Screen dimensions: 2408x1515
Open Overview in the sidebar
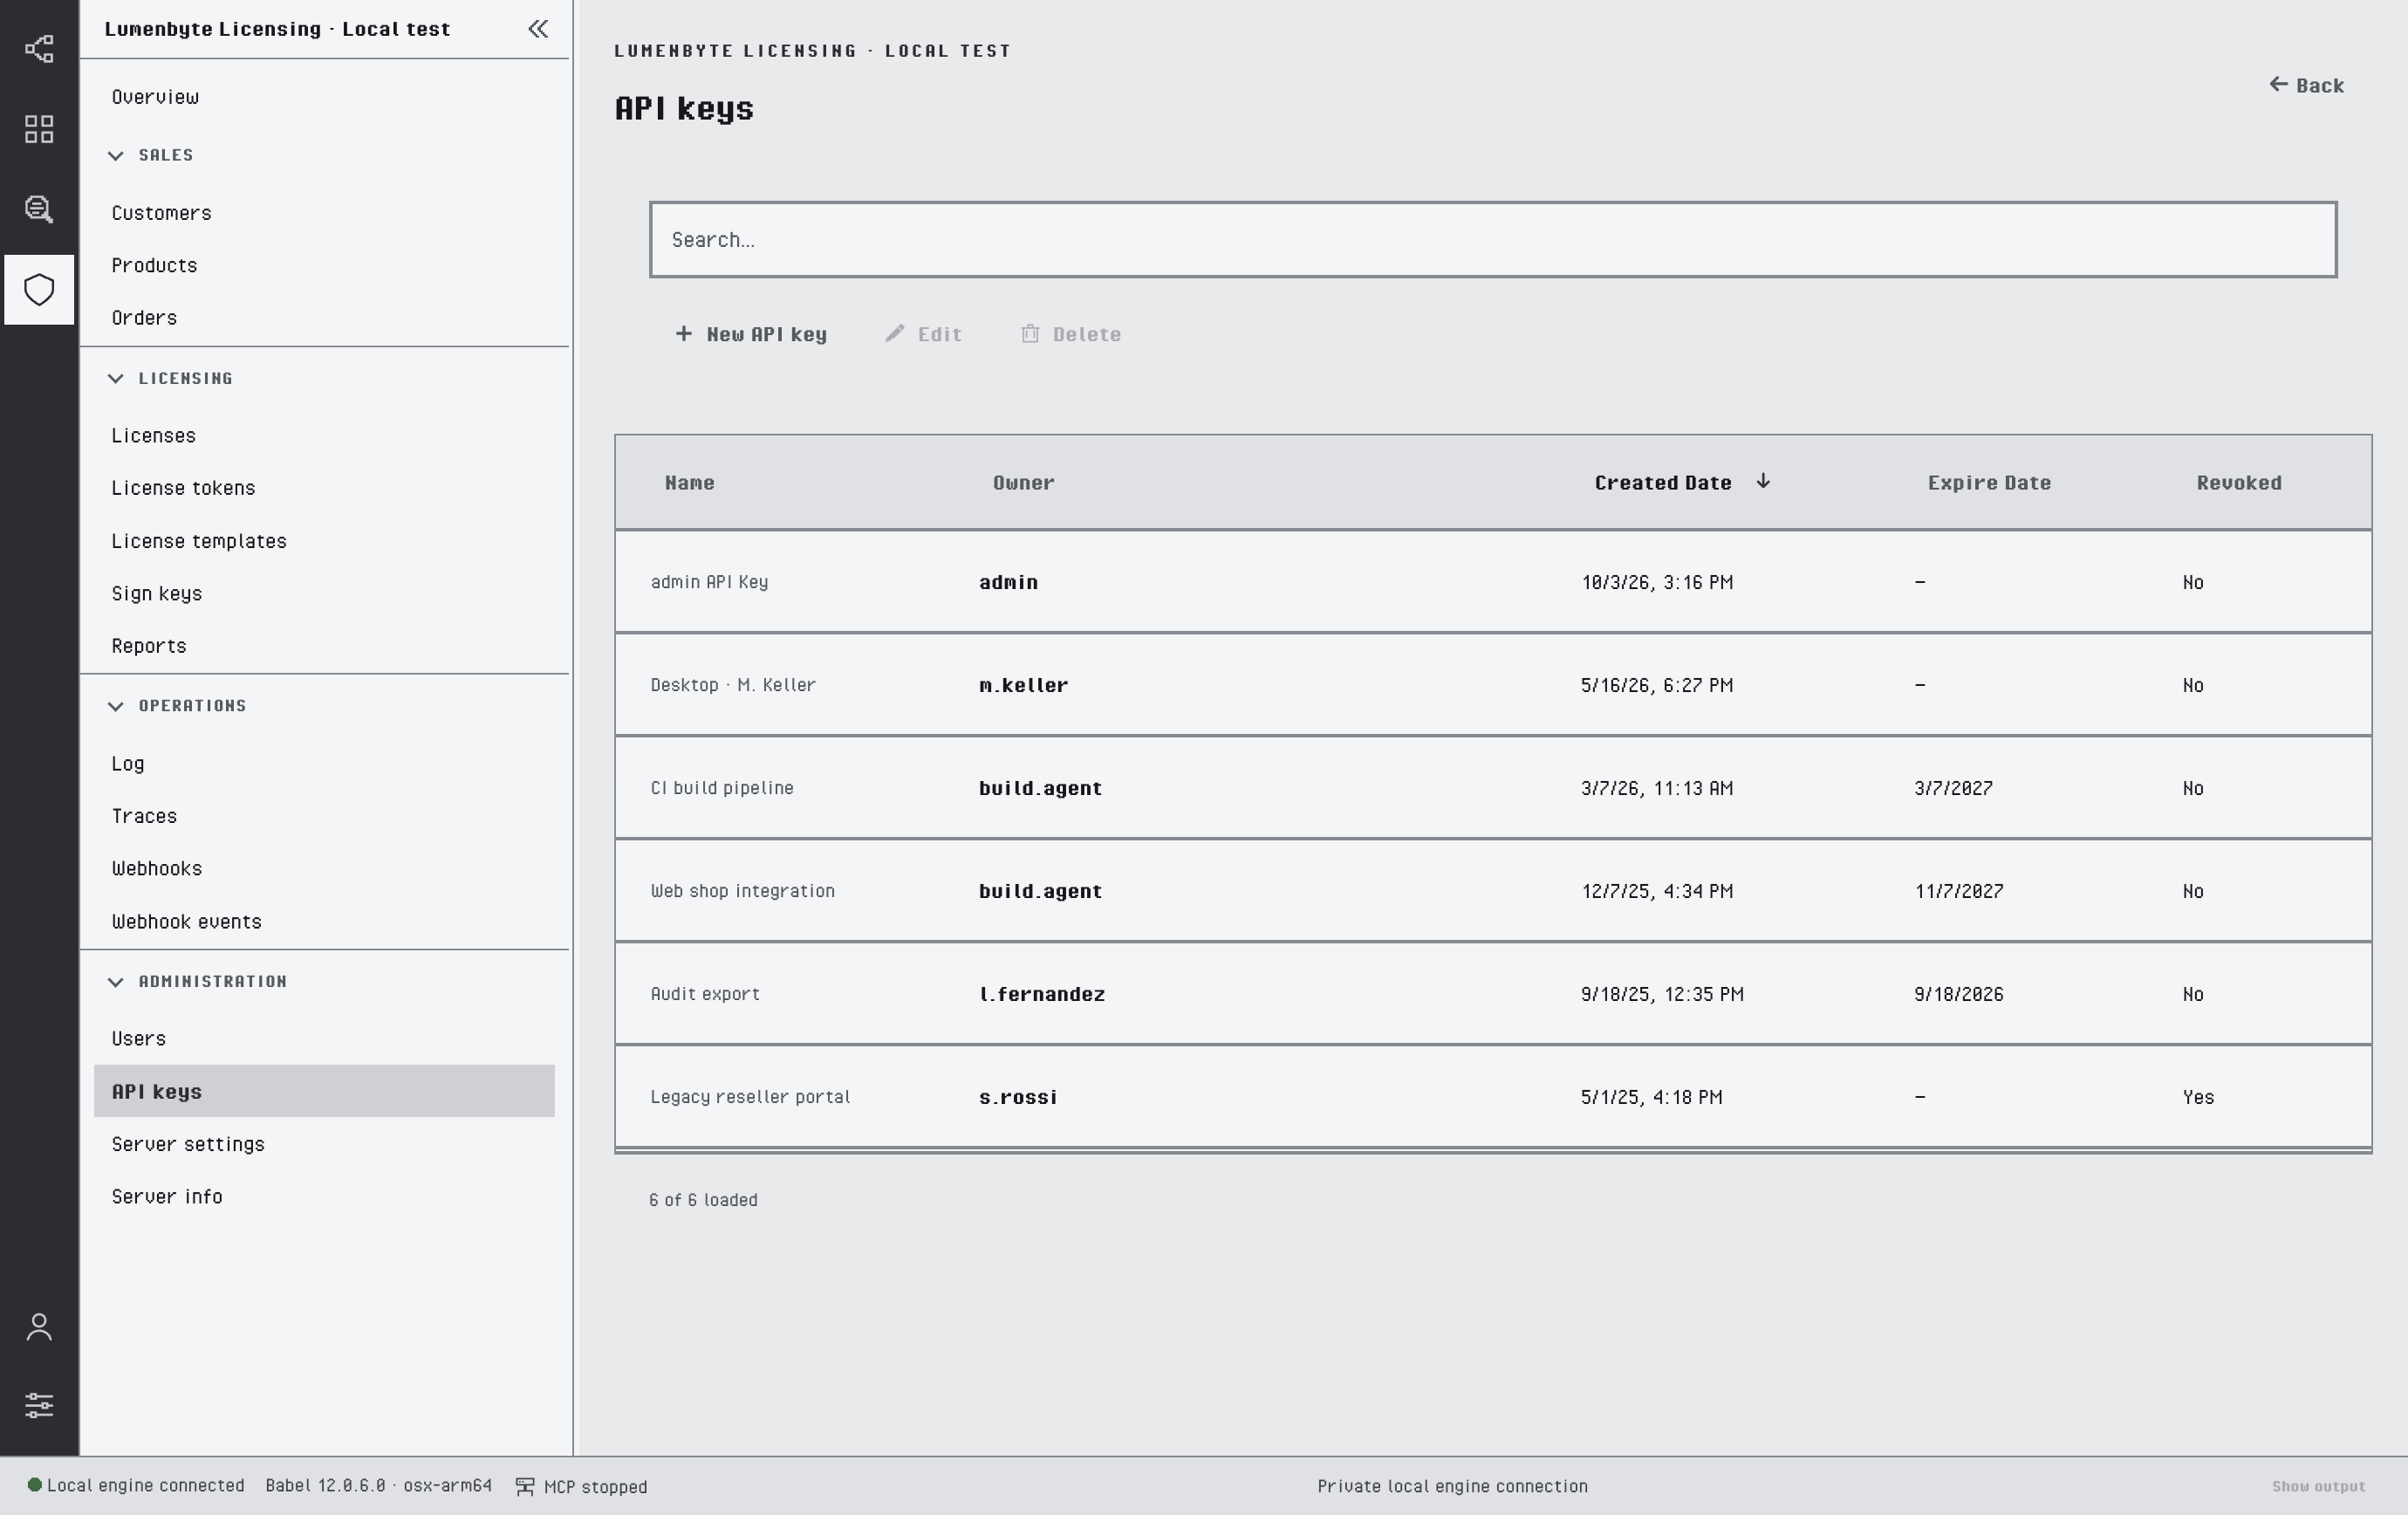155,97
